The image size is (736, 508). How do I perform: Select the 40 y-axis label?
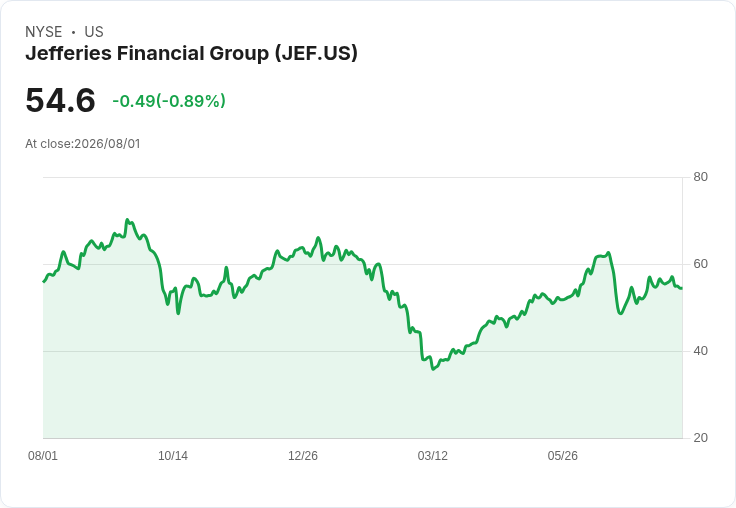click(700, 351)
